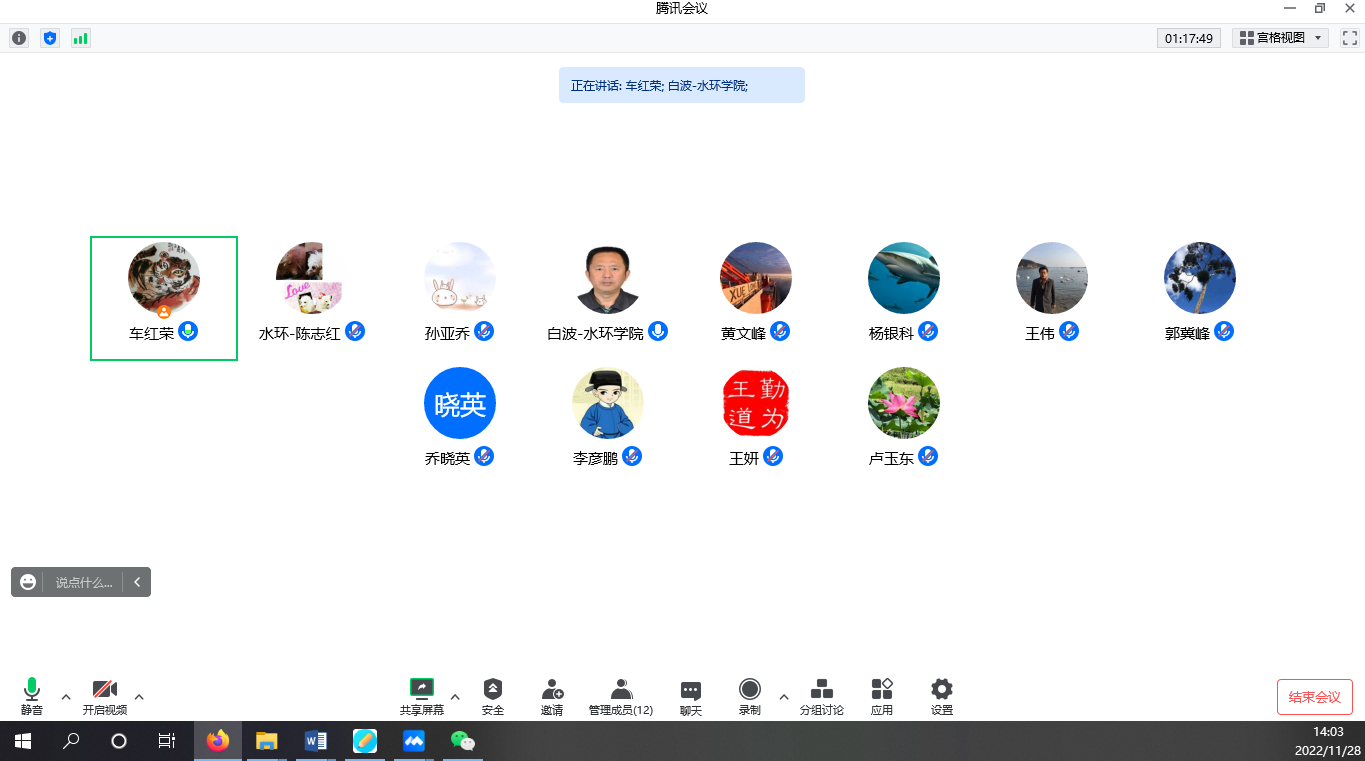The height and width of the screenshot is (761, 1365).
Task: Open the meeting info icon
Action: [19, 38]
